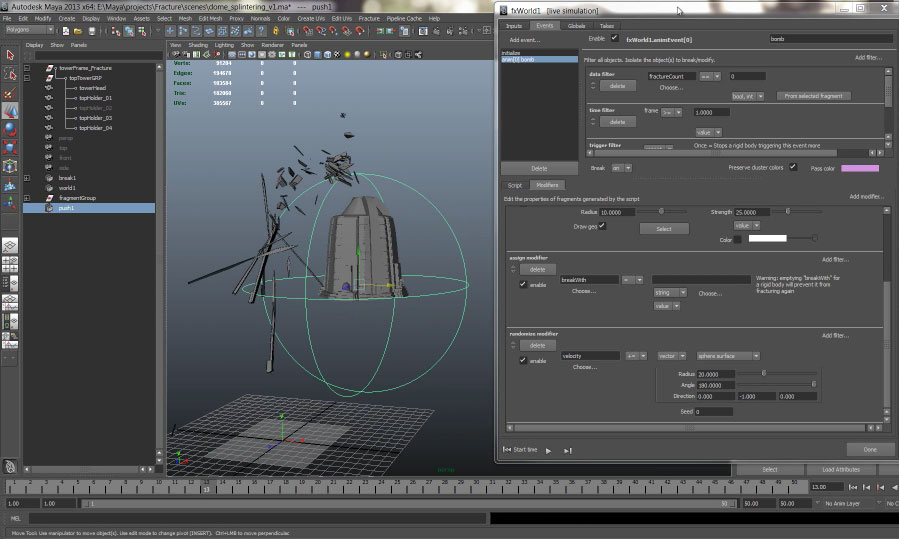This screenshot has width=899, height=539.
Task: Switch to the four-view layout
Action: click(x=10, y=264)
